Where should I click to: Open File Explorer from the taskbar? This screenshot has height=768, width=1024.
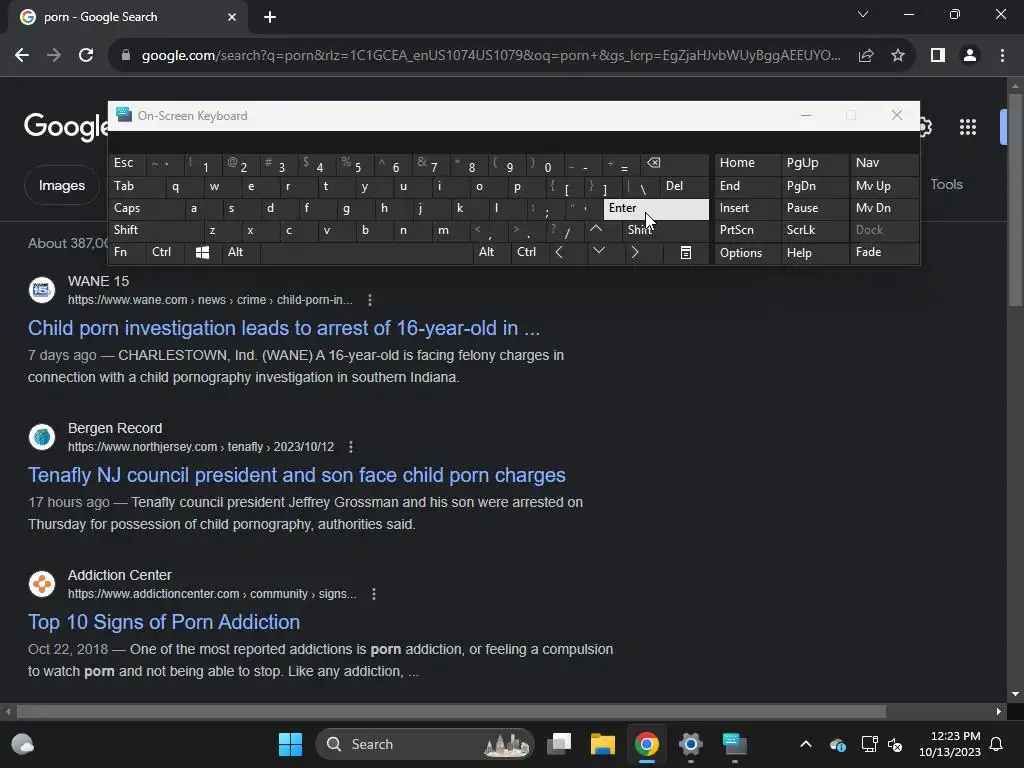(603, 744)
